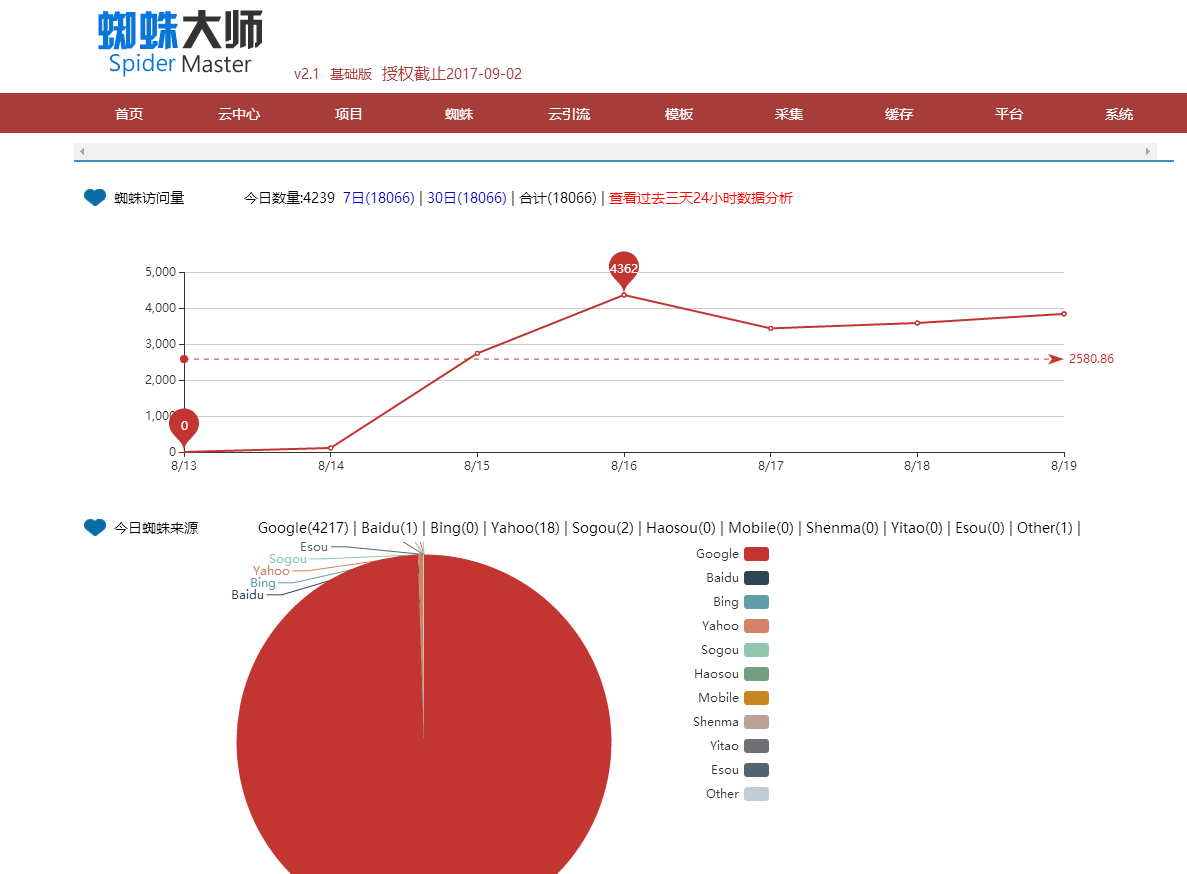Viewport: 1187px width, 874px height.
Task: Click the right scroll arrow
Action: [1148, 151]
